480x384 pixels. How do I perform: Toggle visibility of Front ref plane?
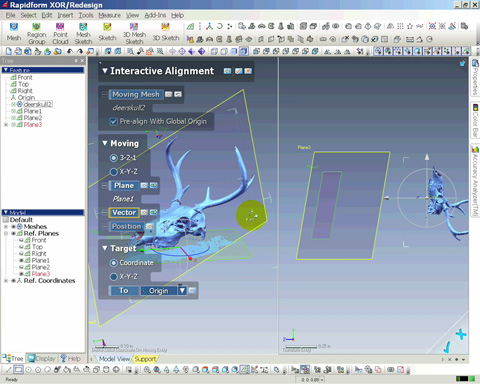click(x=21, y=240)
